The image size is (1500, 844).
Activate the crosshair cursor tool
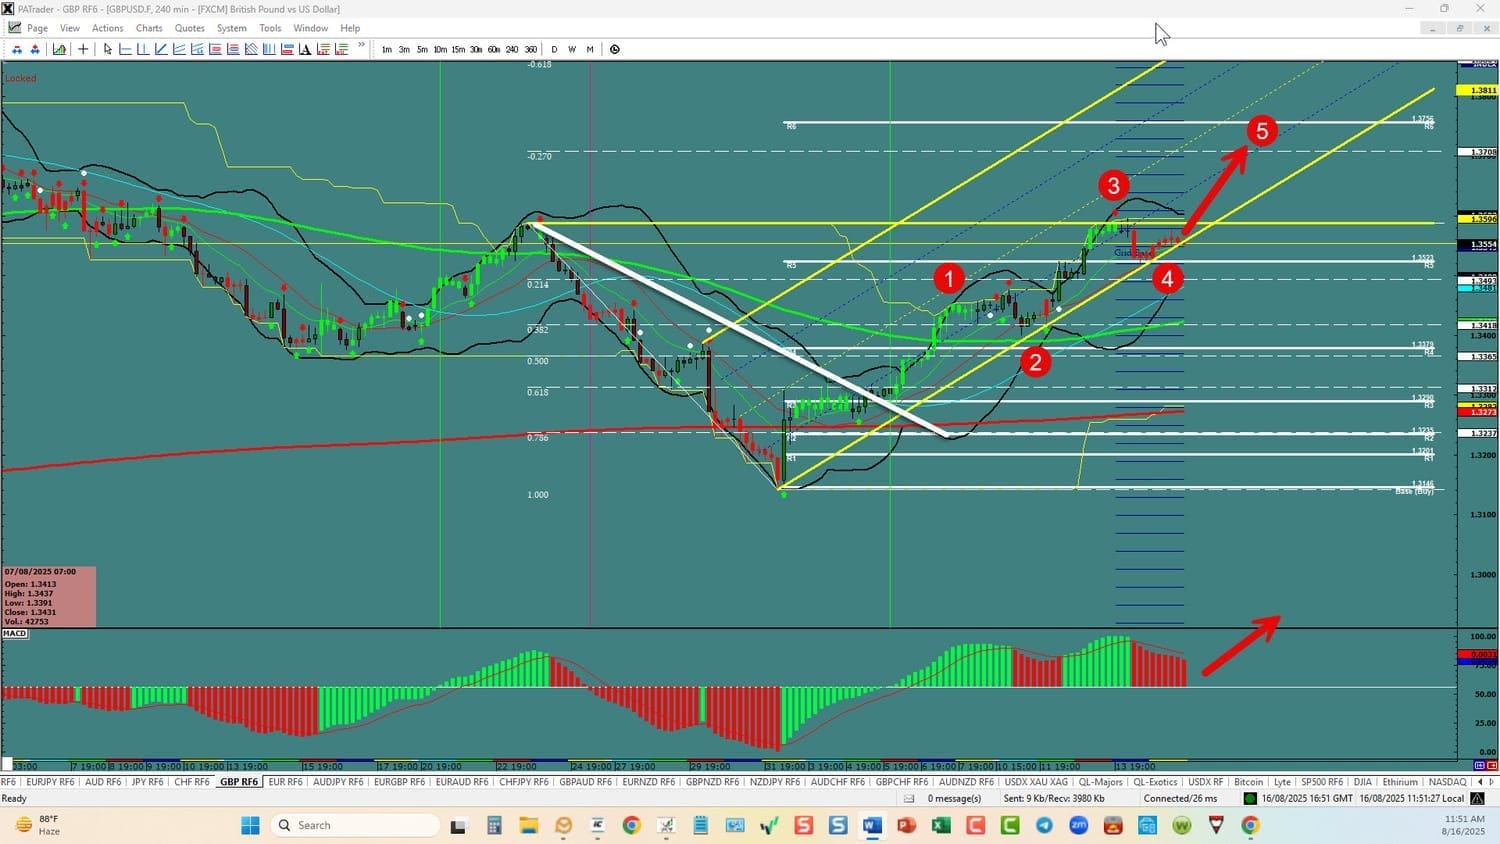click(83, 49)
